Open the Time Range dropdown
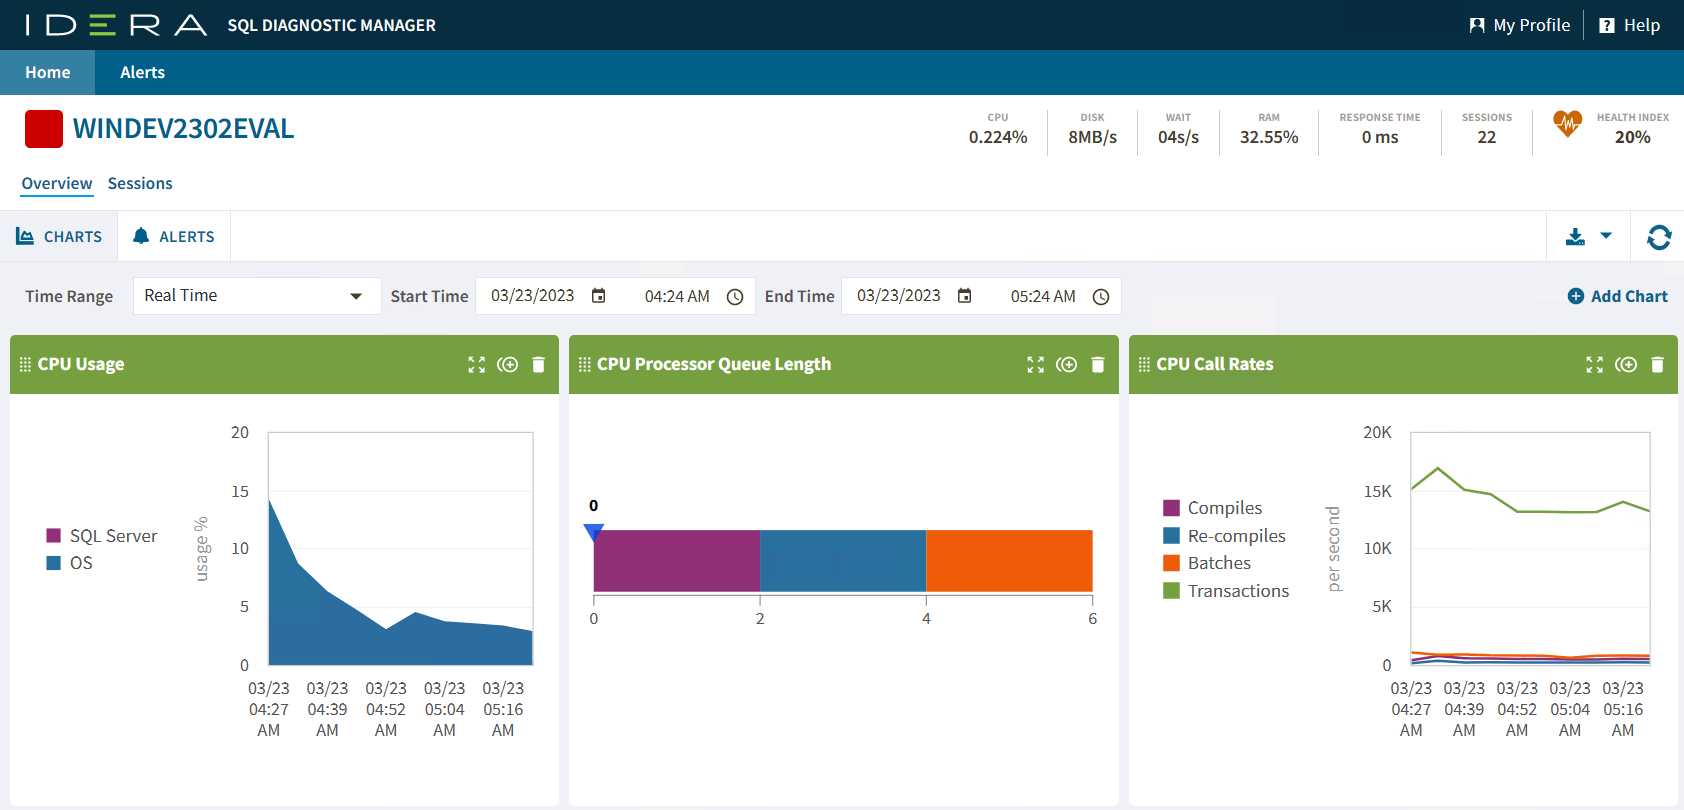1684x810 pixels. 257,296
